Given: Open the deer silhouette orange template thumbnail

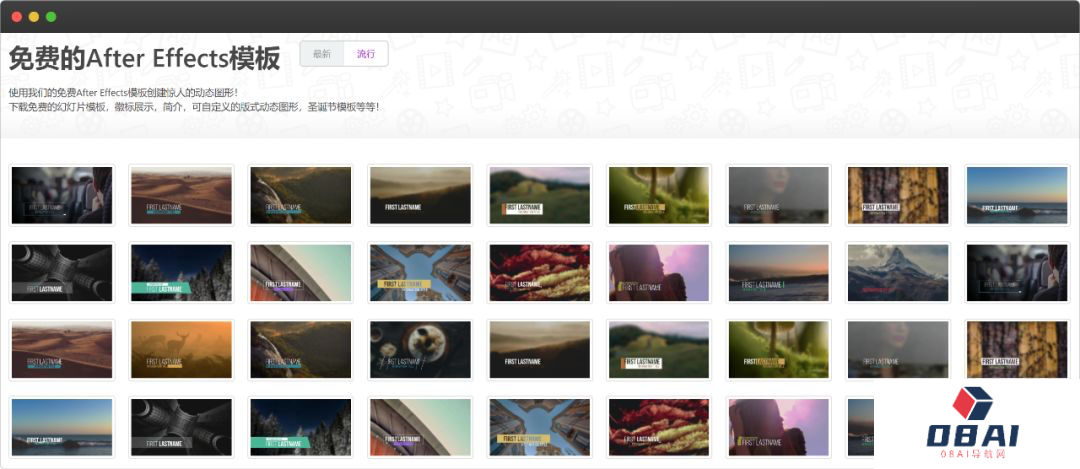Looking at the screenshot, I should pos(182,350).
